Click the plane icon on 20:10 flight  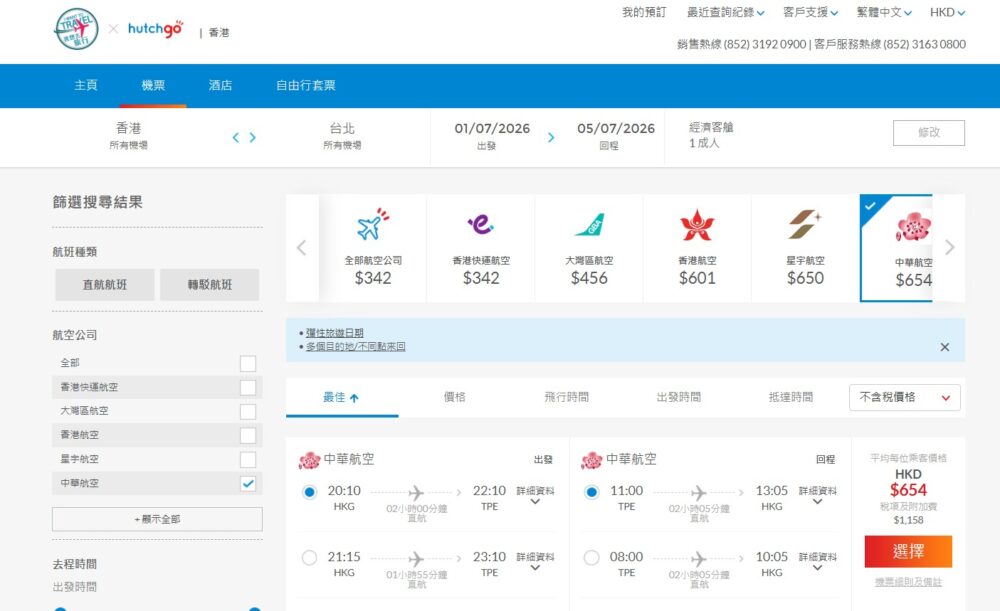(x=416, y=492)
